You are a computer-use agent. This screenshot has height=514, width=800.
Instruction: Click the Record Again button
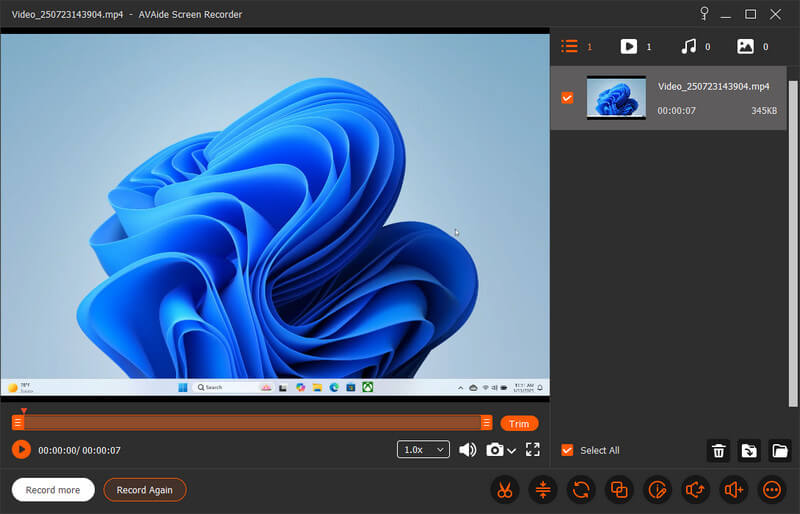pyautogui.click(x=144, y=490)
